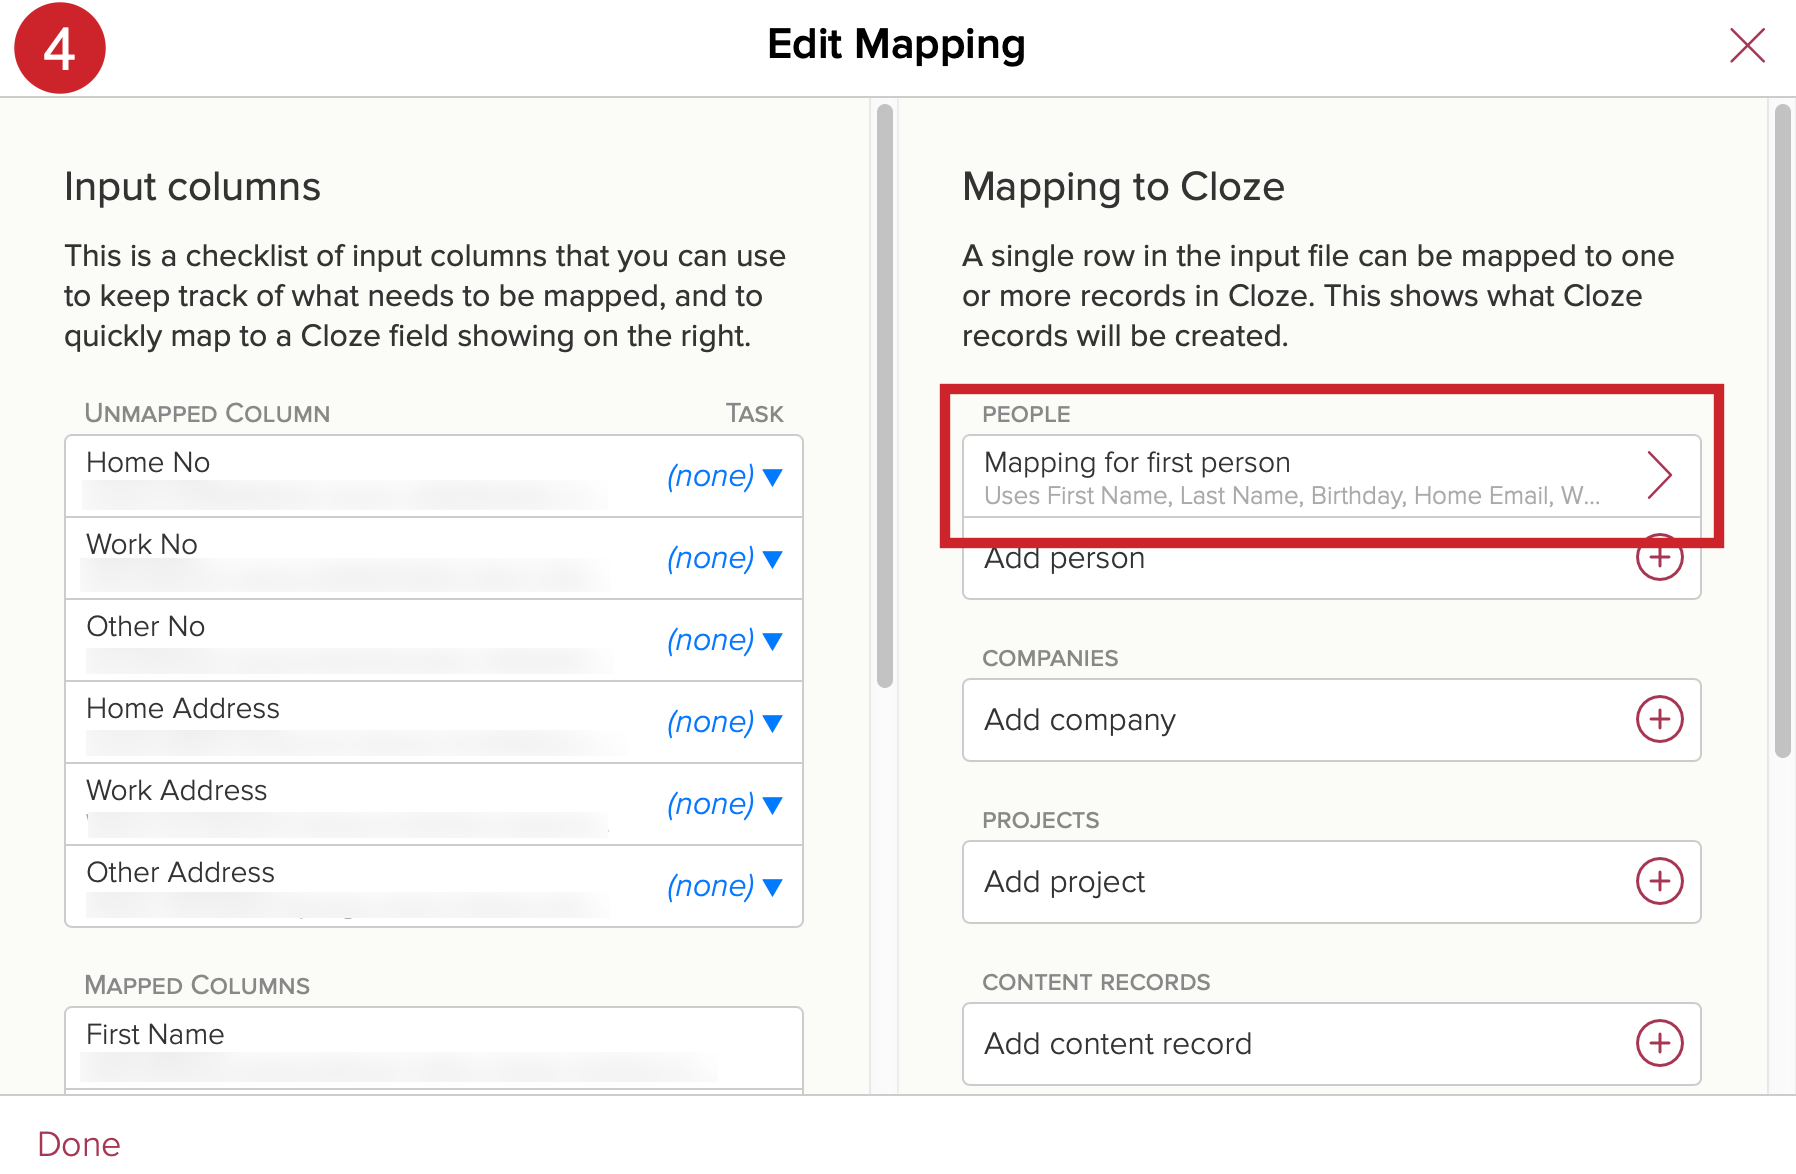
Task: Click the Task column header
Action: (x=754, y=413)
